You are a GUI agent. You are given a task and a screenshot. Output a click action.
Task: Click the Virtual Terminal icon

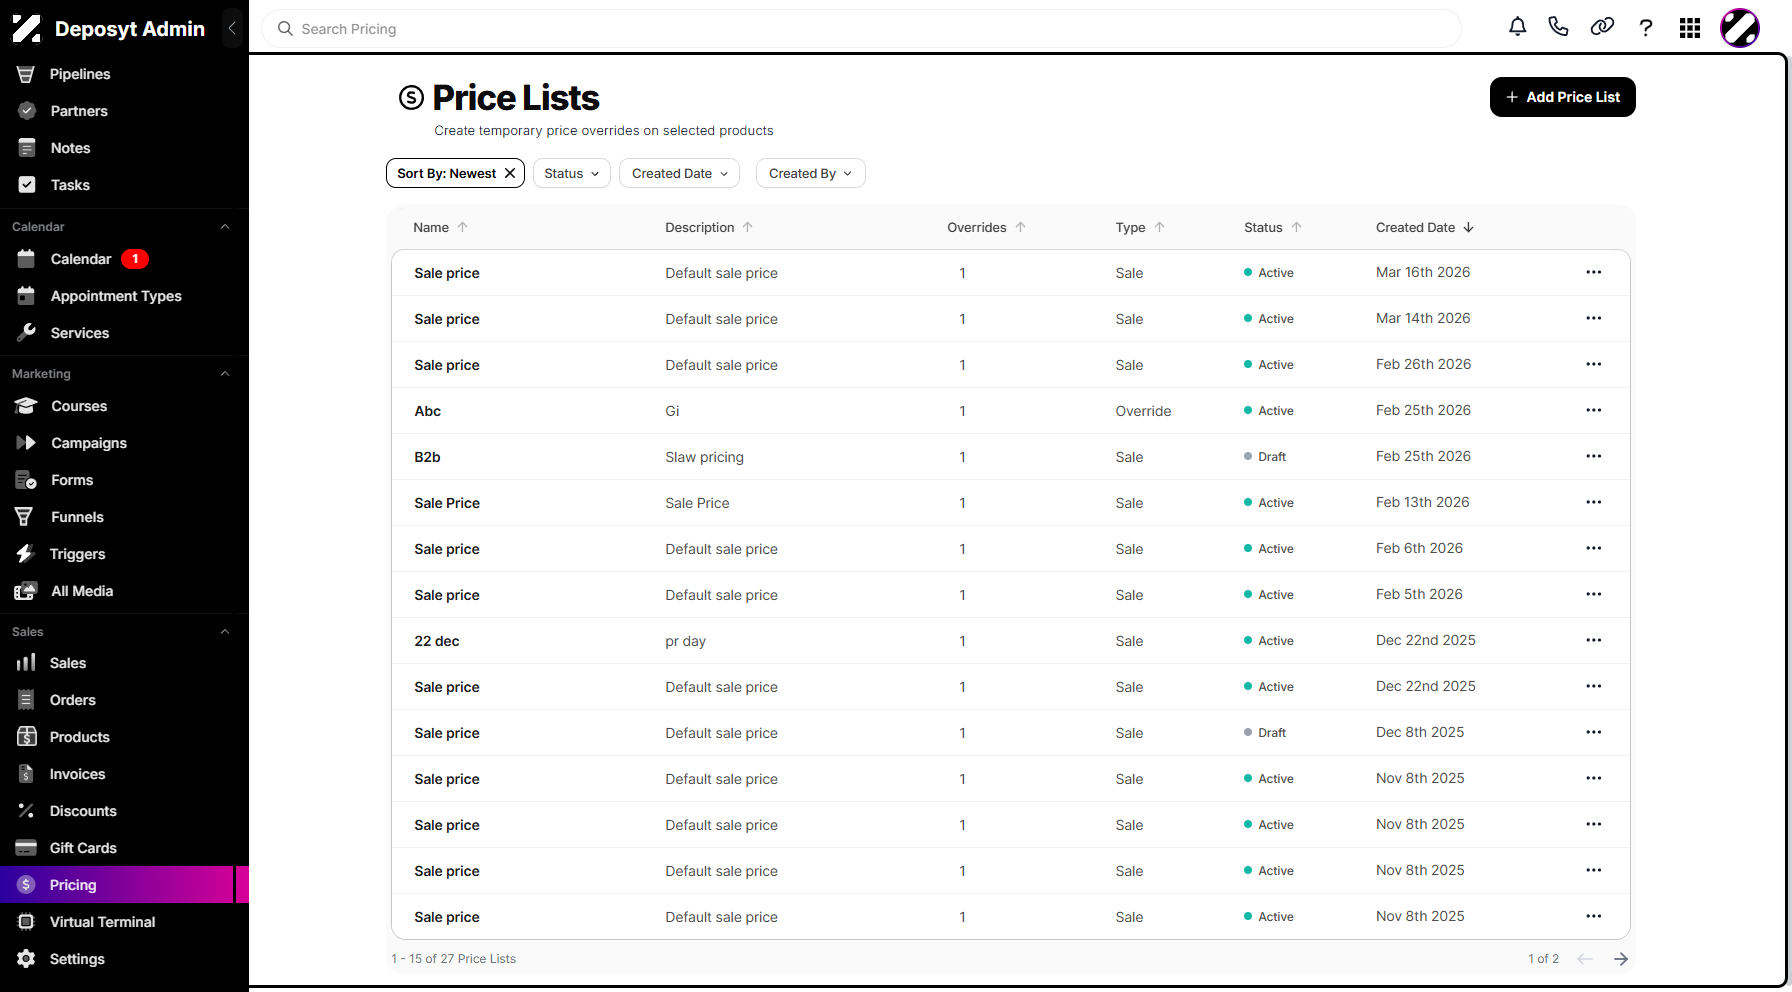pos(26,922)
